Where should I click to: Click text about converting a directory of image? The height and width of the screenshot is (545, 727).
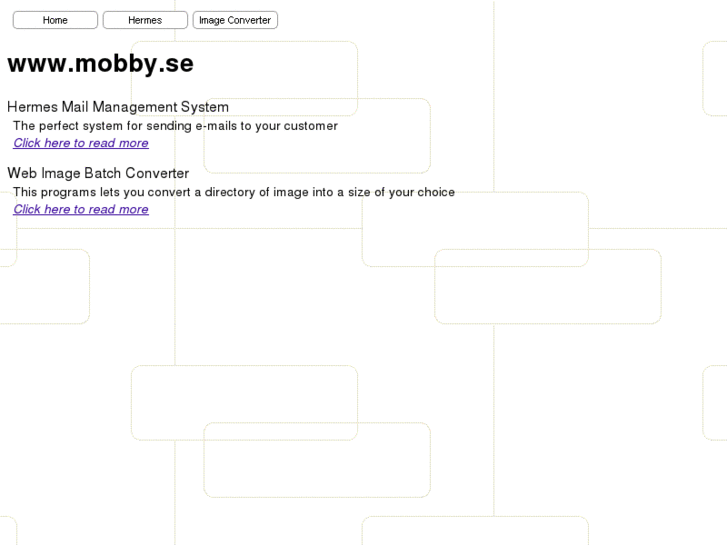point(234,192)
